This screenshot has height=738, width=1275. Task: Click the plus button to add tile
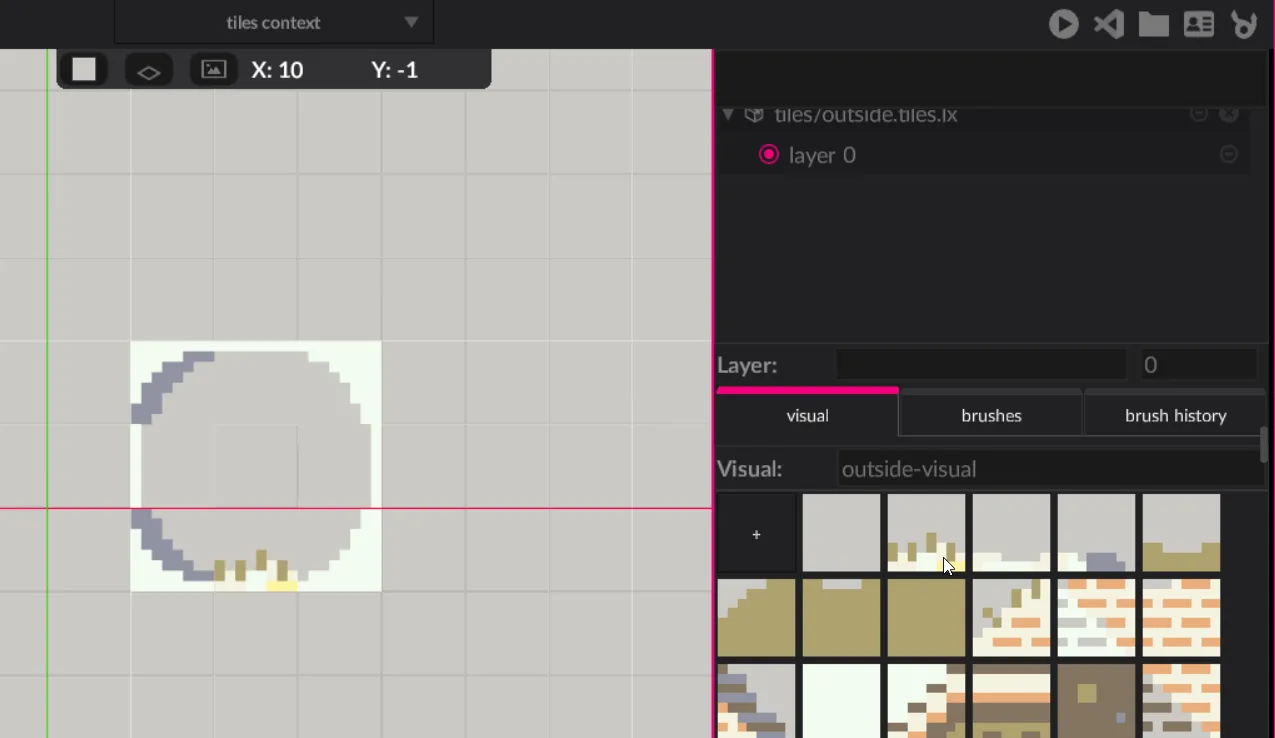(x=756, y=534)
